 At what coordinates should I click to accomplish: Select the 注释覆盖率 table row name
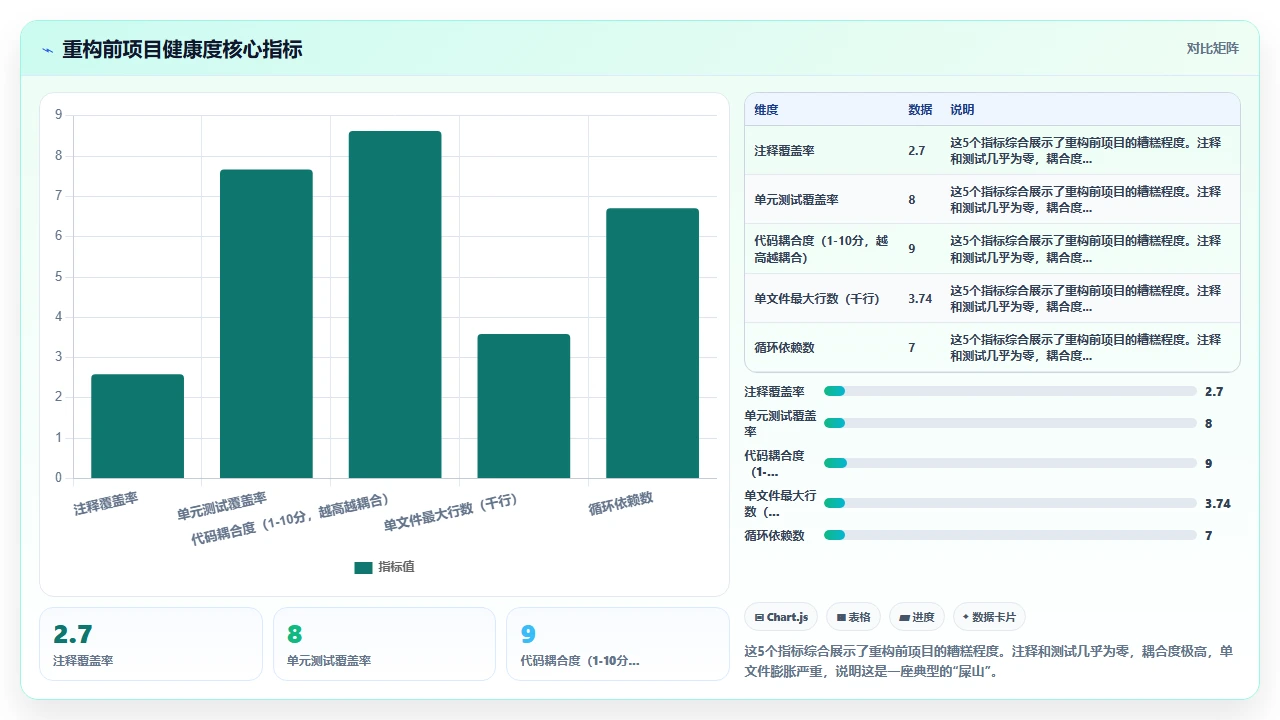click(784, 151)
